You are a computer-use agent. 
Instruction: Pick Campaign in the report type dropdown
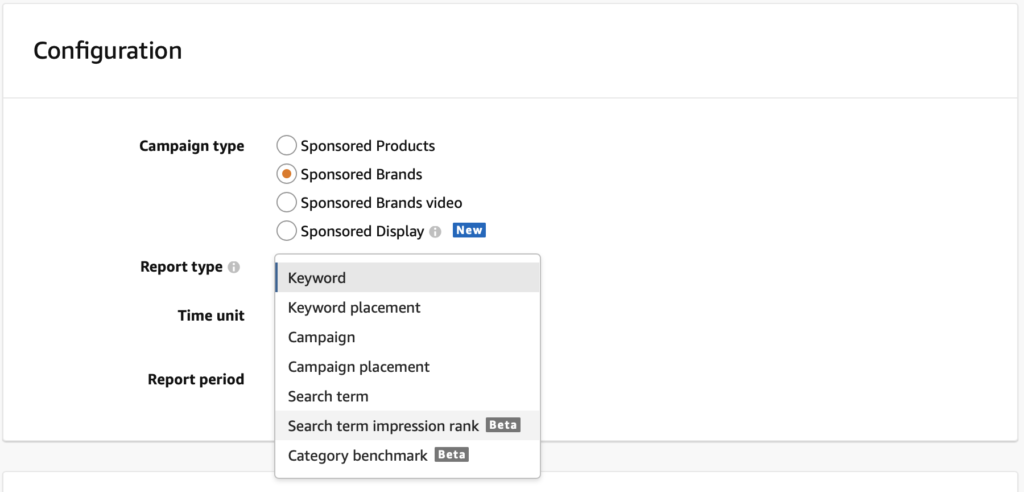click(x=321, y=337)
